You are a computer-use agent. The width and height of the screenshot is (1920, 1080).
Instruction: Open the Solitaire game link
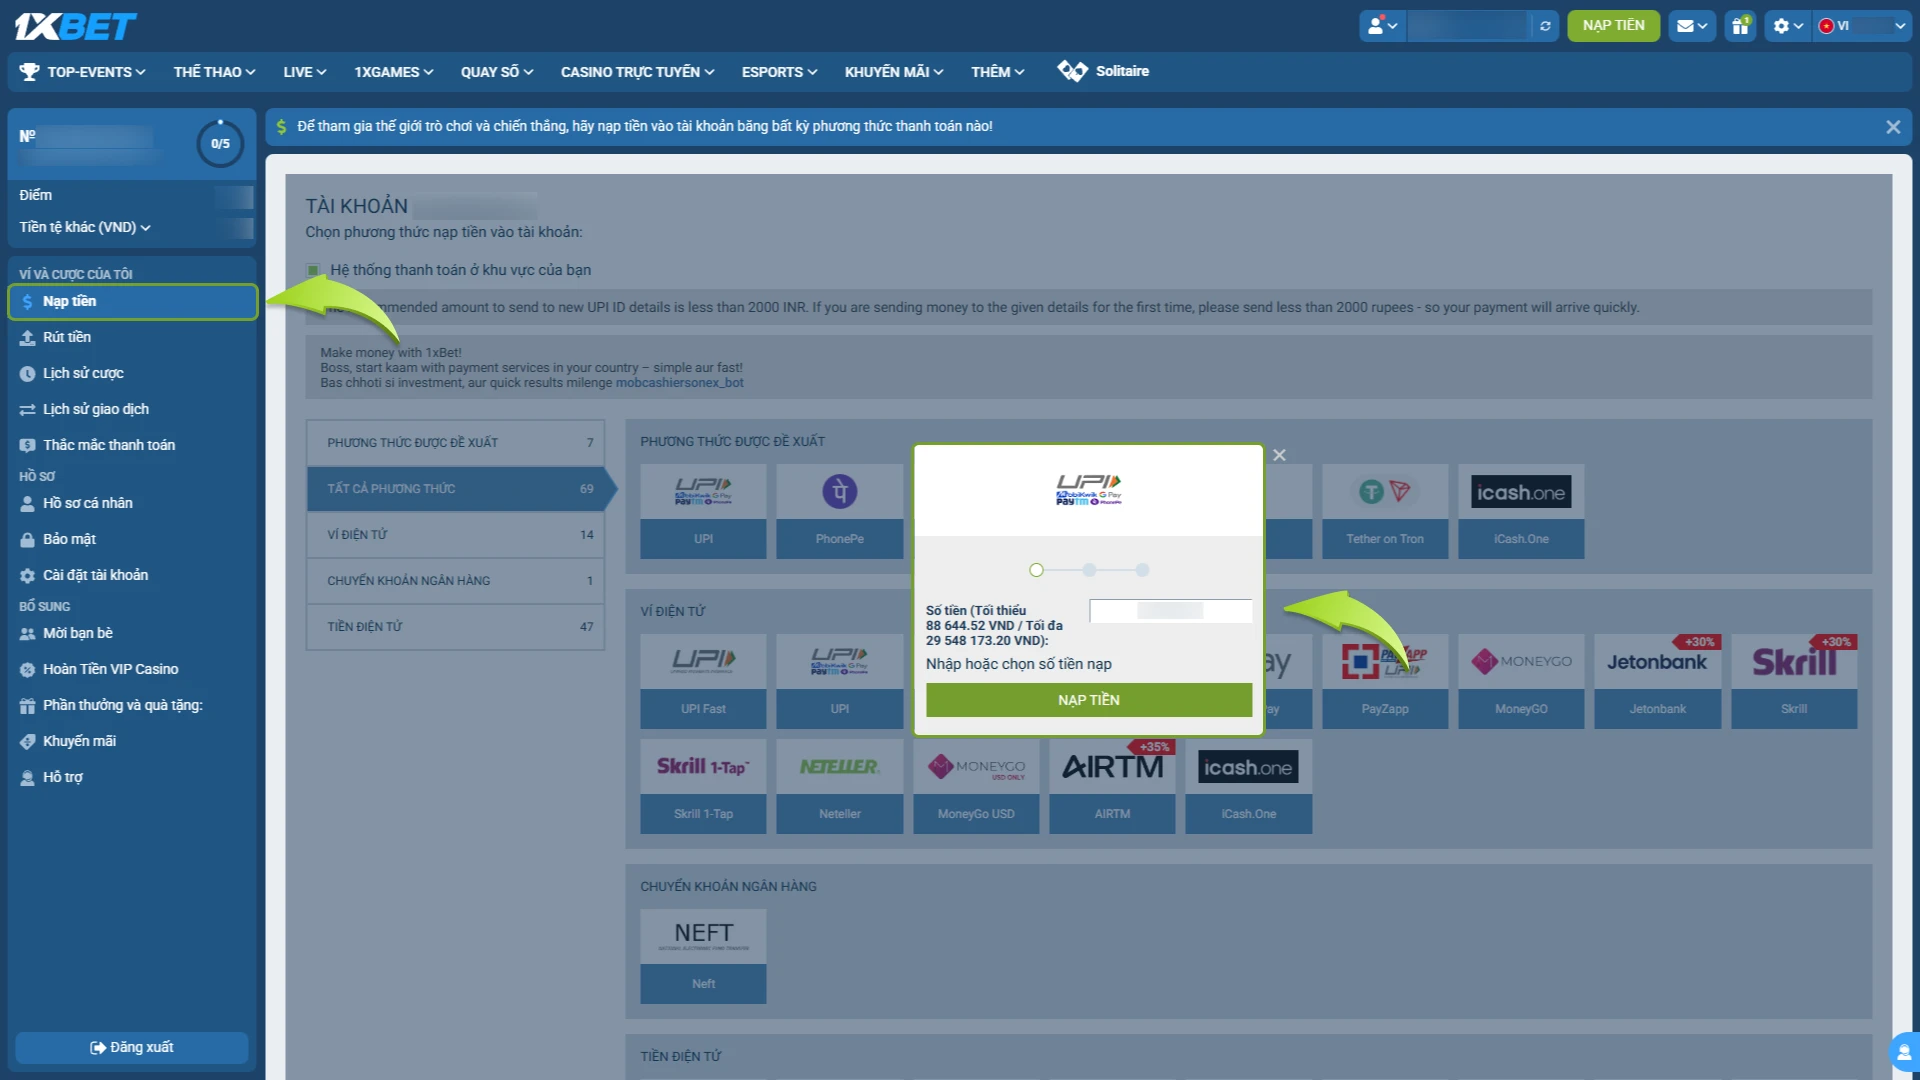tap(1103, 71)
